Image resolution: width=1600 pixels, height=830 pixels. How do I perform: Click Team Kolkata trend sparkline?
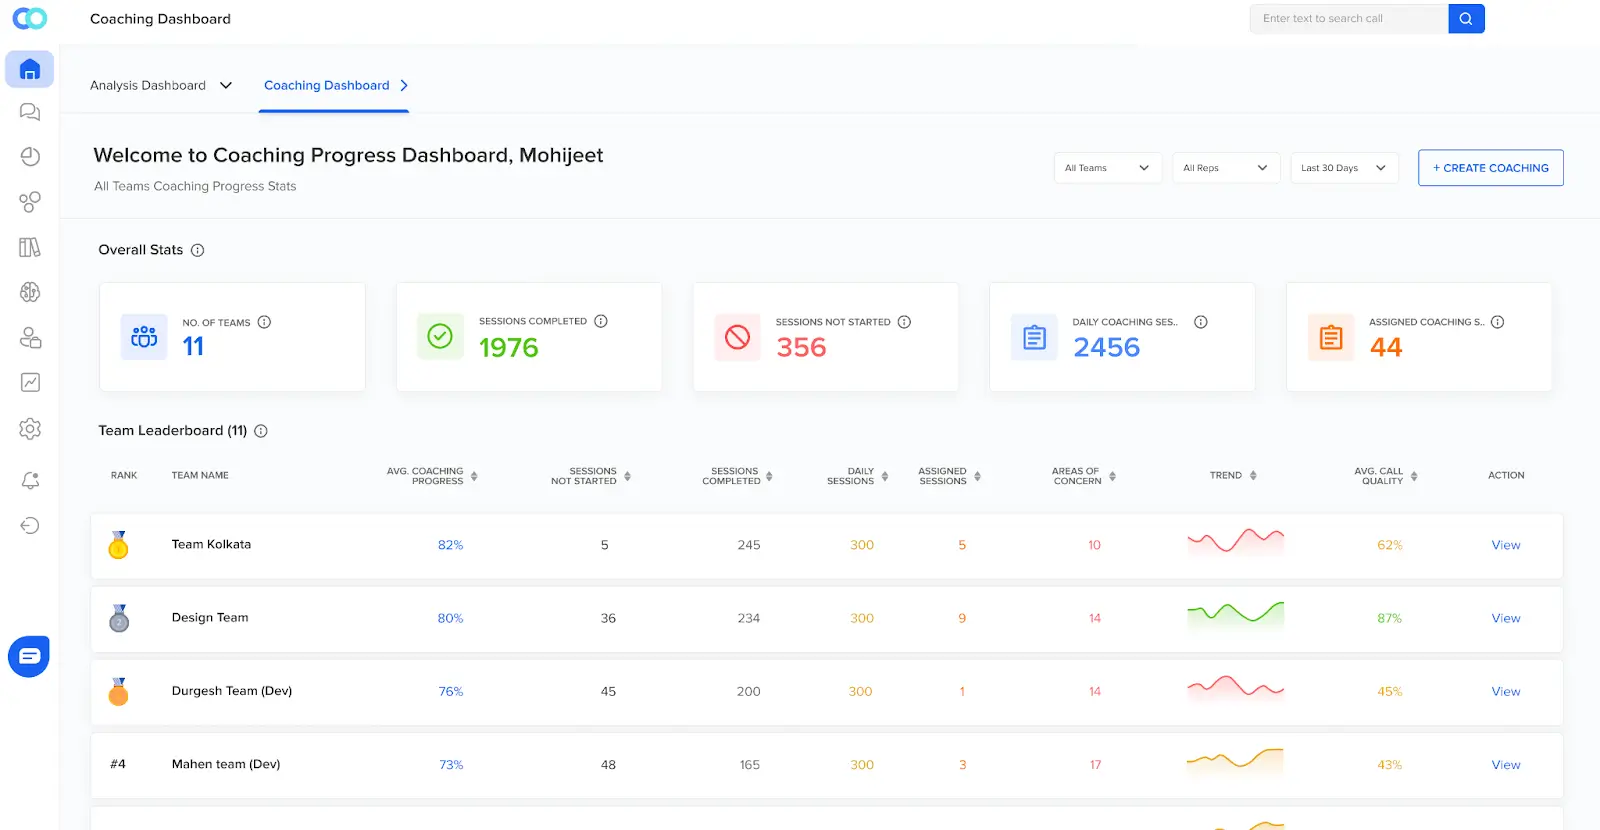[x=1235, y=541]
